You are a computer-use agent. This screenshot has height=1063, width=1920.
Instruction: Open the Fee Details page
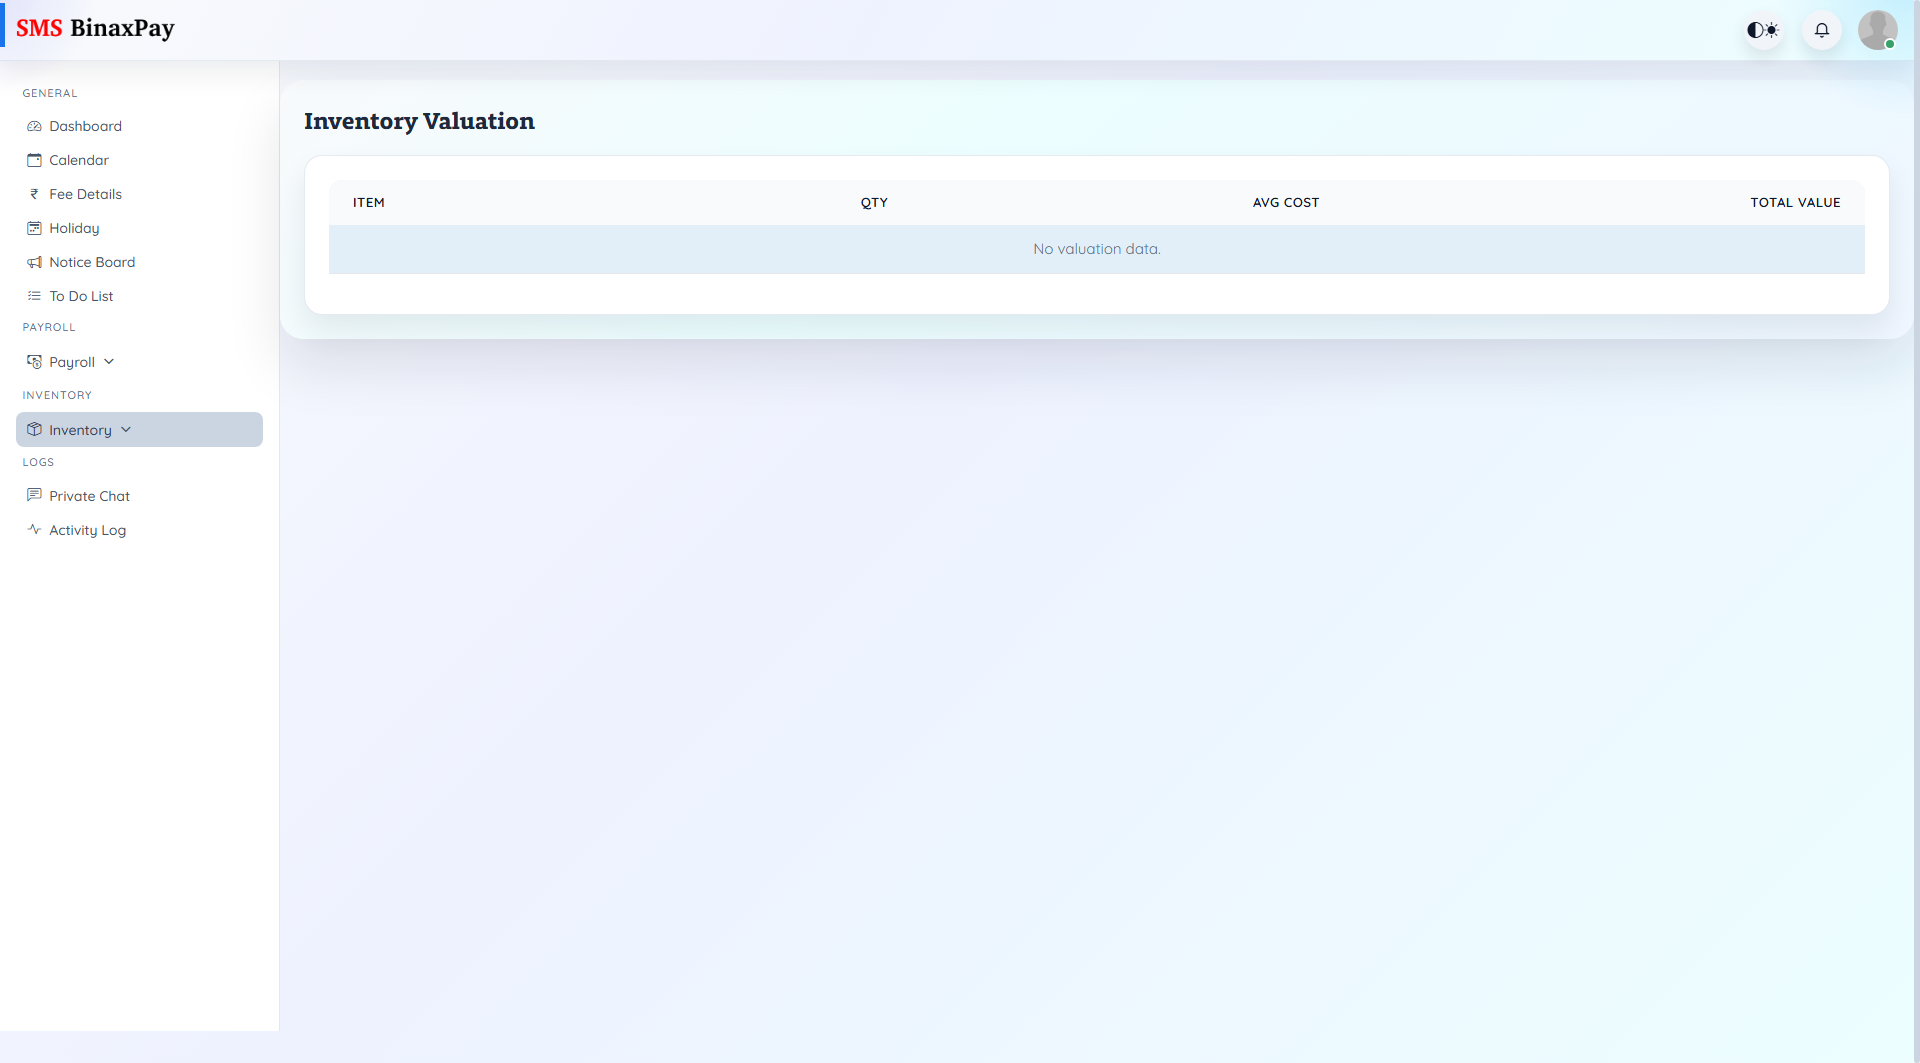[x=85, y=194]
